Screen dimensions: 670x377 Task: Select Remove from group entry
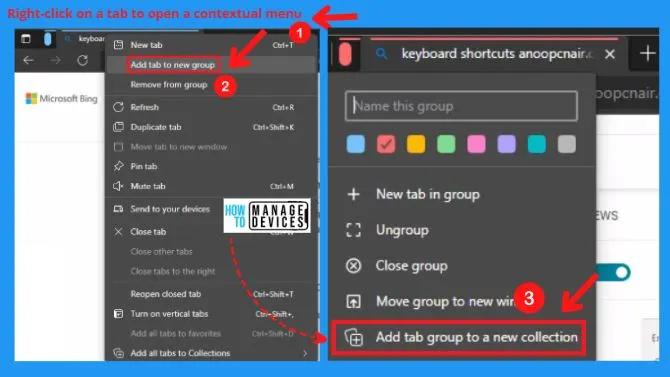pos(169,85)
